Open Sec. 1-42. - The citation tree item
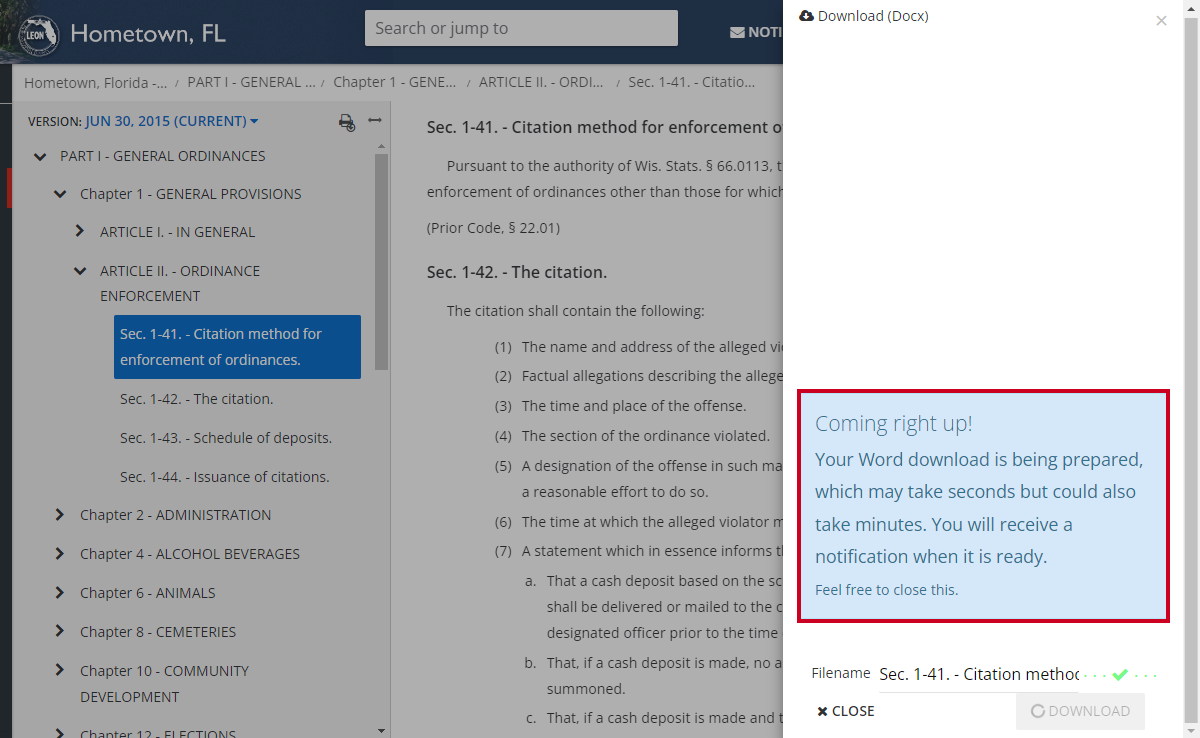The width and height of the screenshot is (1200, 738). pos(196,399)
